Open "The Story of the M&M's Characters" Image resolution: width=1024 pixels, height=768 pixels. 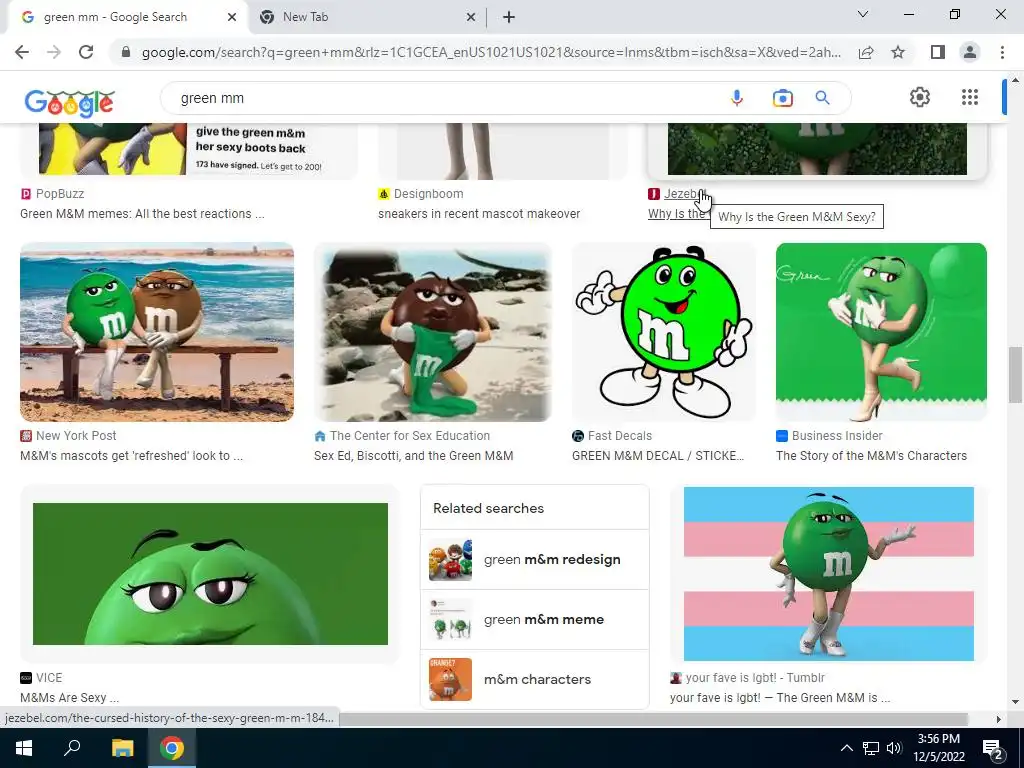click(x=871, y=456)
